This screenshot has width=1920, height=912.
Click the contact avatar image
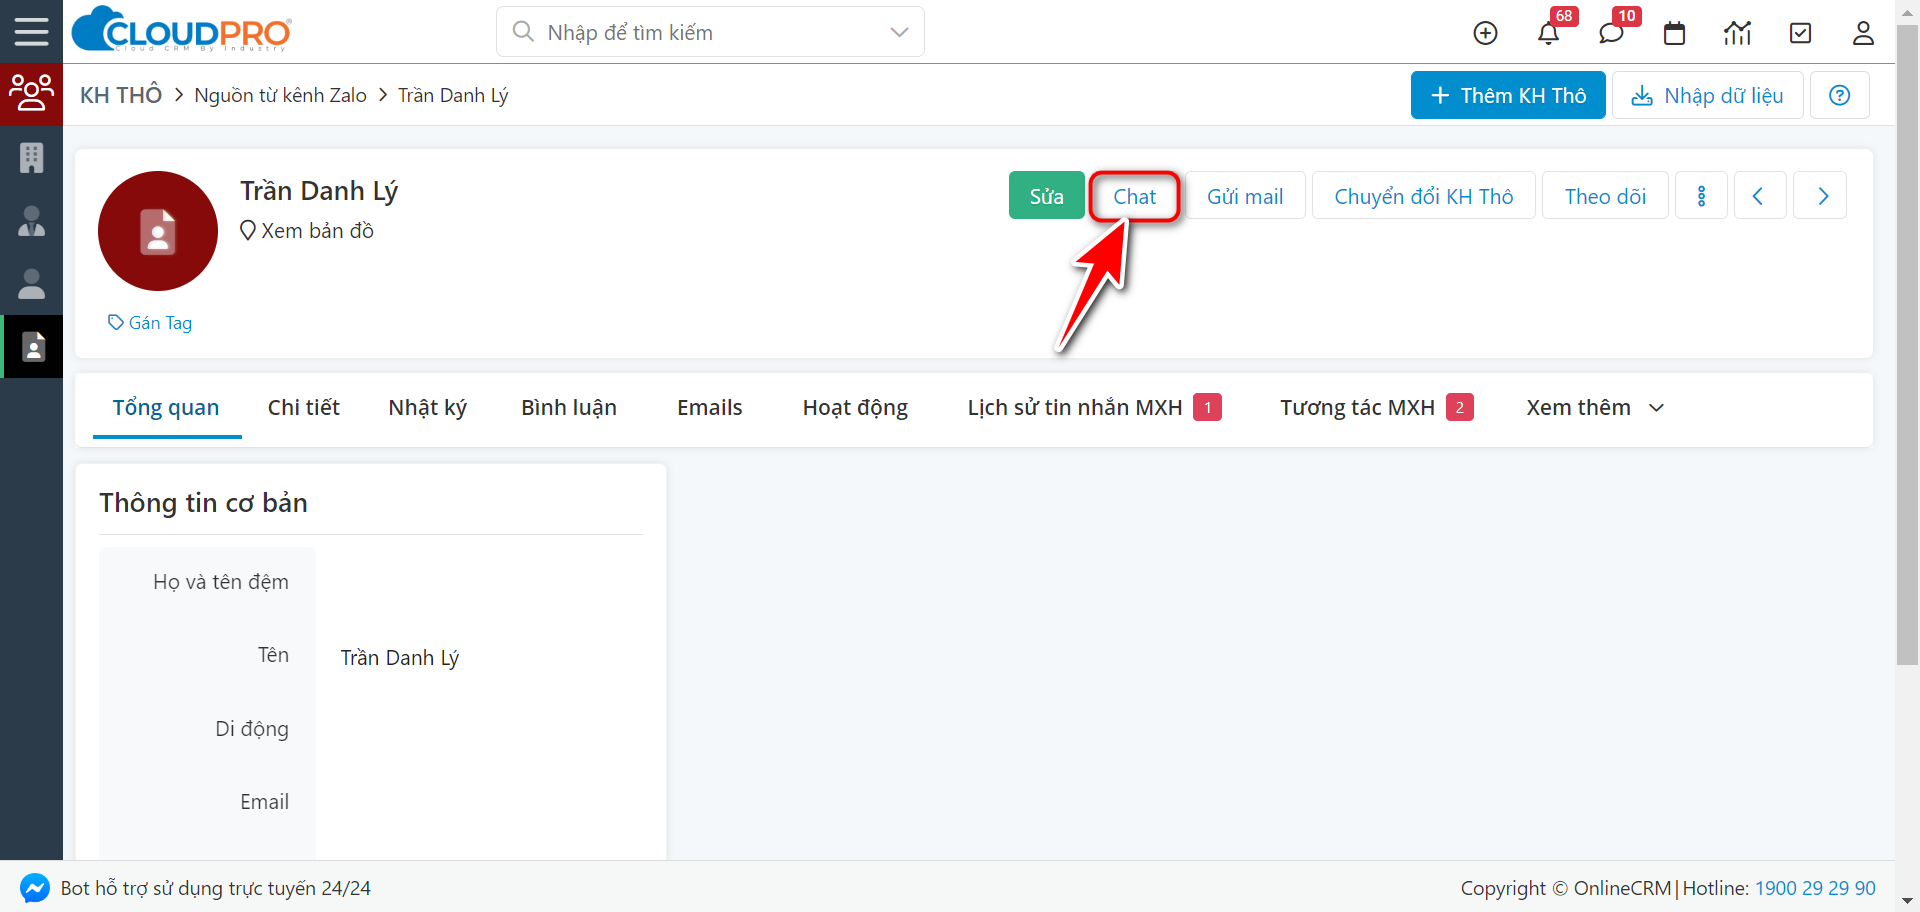[158, 231]
